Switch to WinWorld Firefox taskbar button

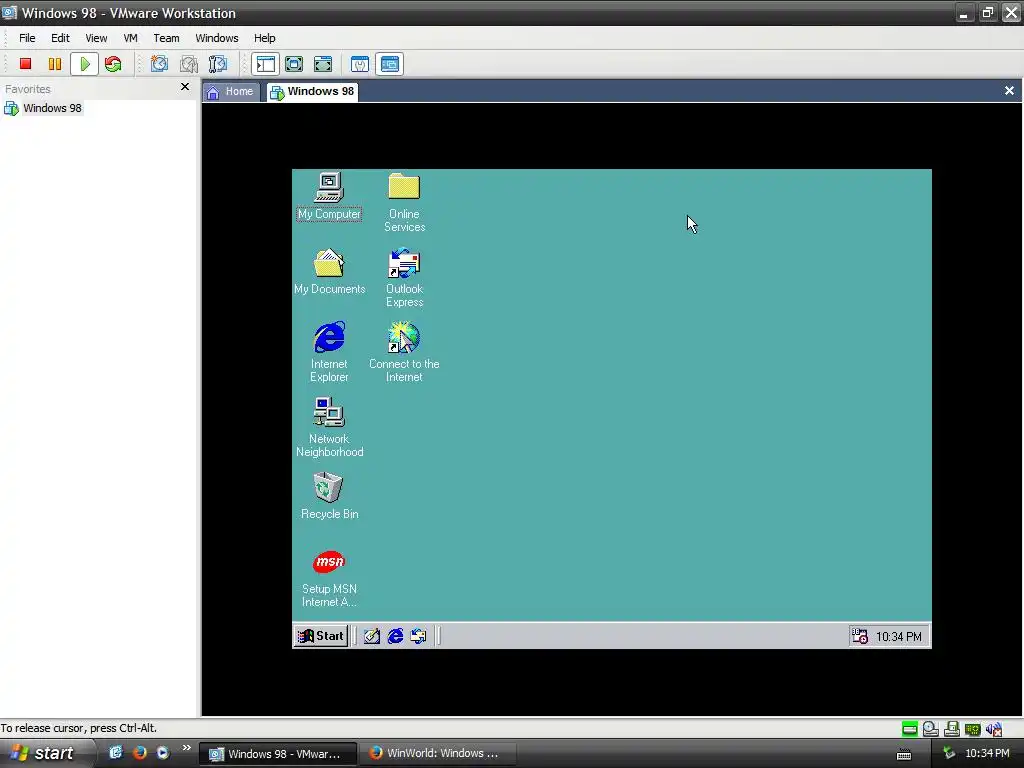coord(436,754)
